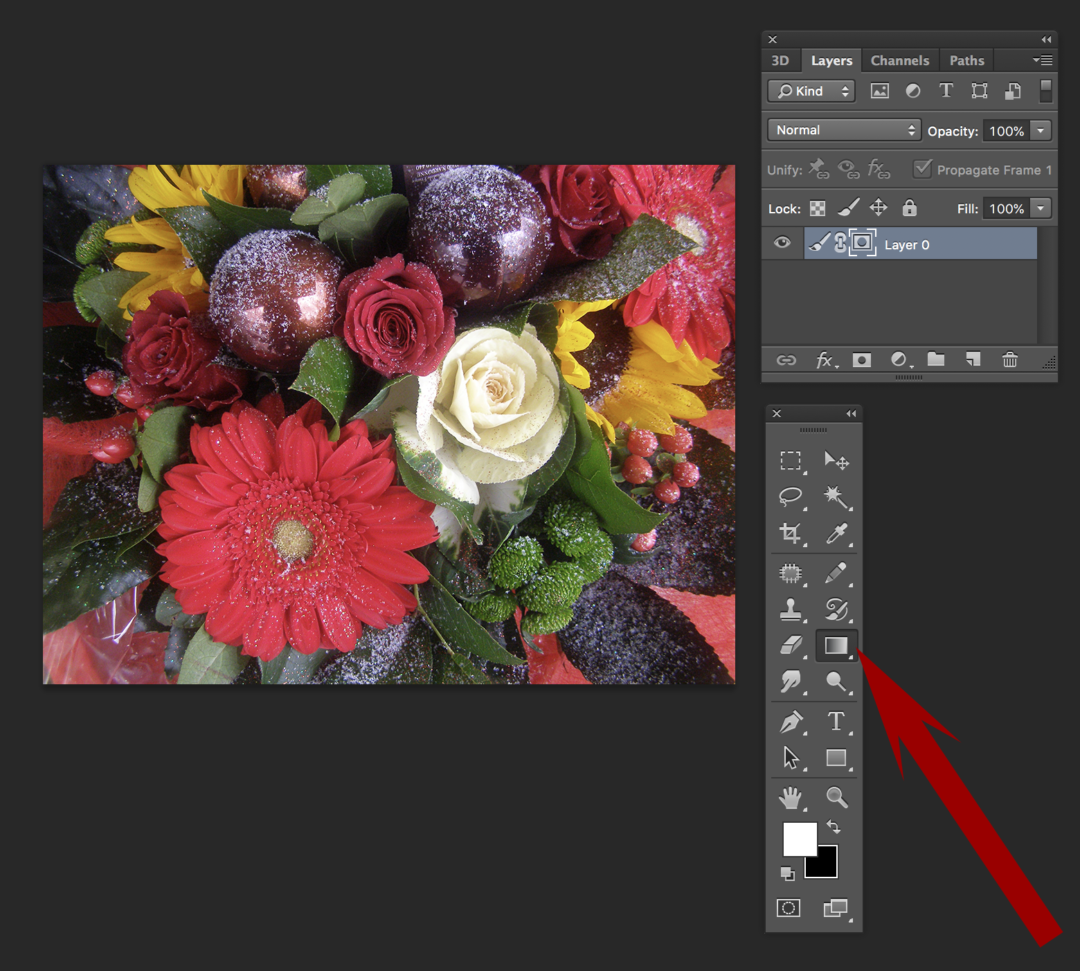Change screen mode in toolbox
Image resolution: width=1080 pixels, height=971 pixels.
835,908
